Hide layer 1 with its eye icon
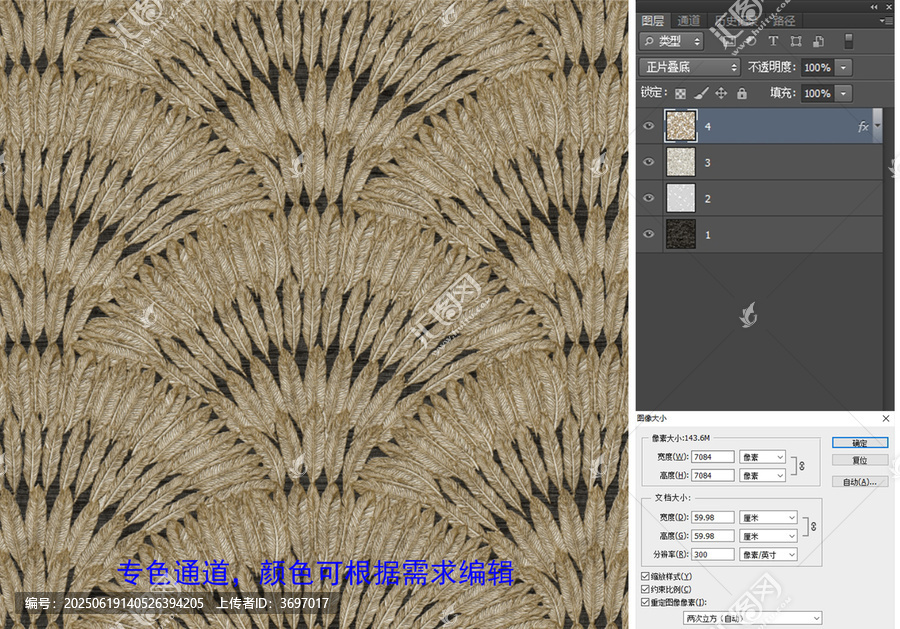This screenshot has height=629, width=900. (649, 234)
